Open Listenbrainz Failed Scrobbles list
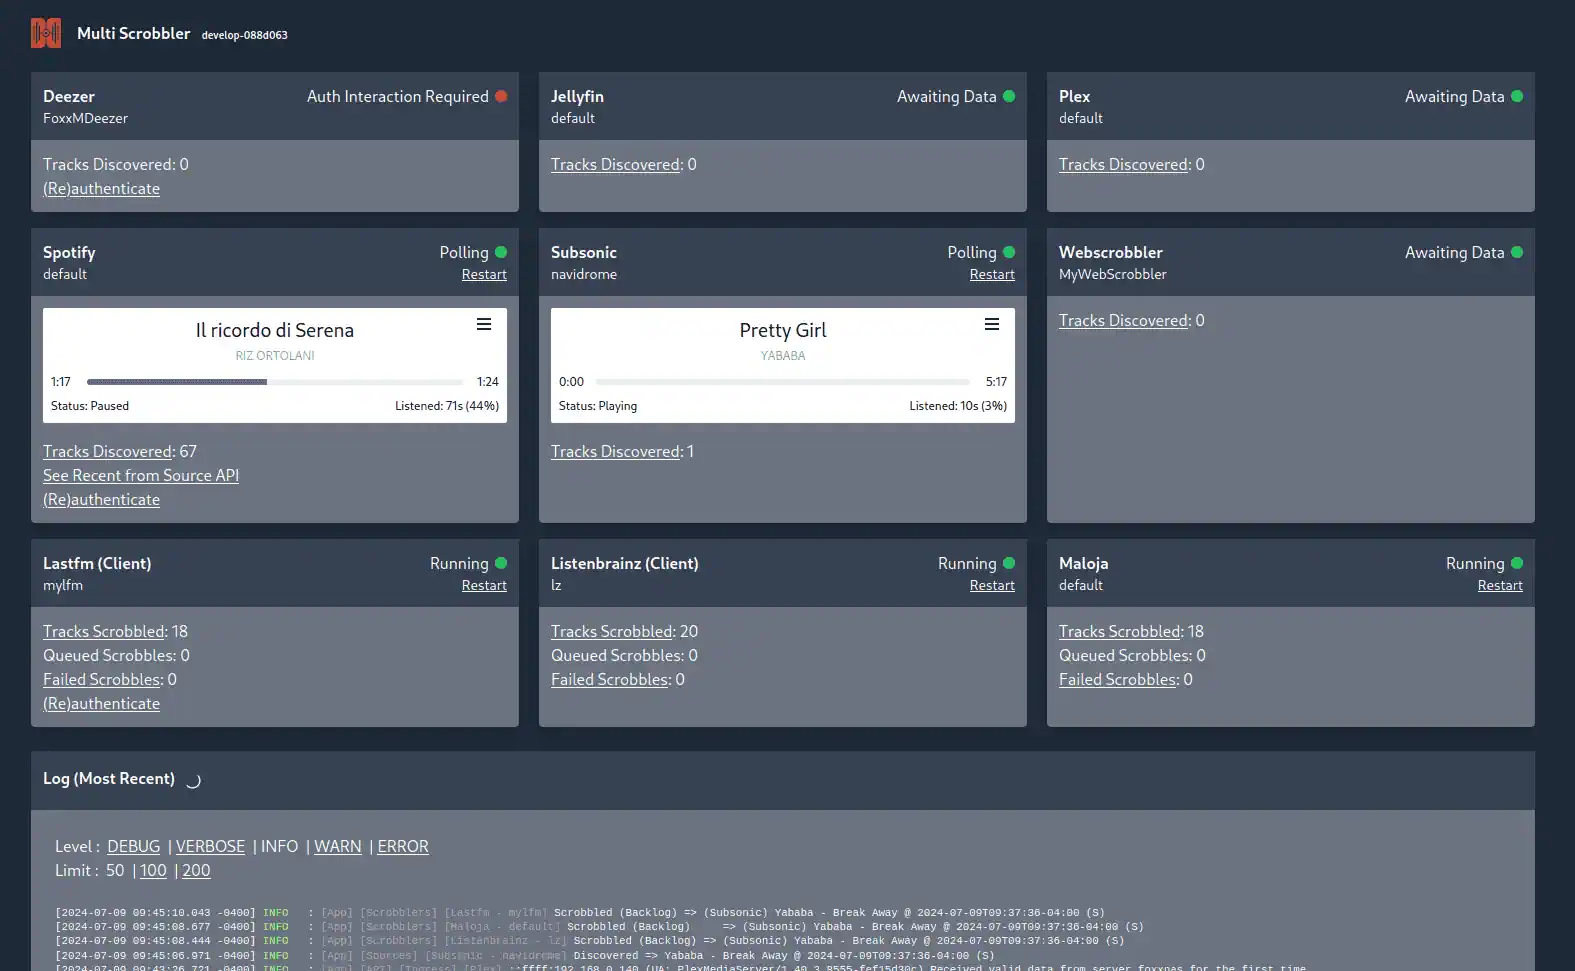Image resolution: width=1575 pixels, height=971 pixels. point(609,679)
